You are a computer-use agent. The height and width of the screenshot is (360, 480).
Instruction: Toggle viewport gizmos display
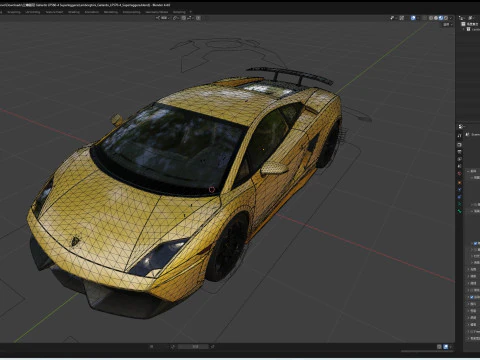402,18
